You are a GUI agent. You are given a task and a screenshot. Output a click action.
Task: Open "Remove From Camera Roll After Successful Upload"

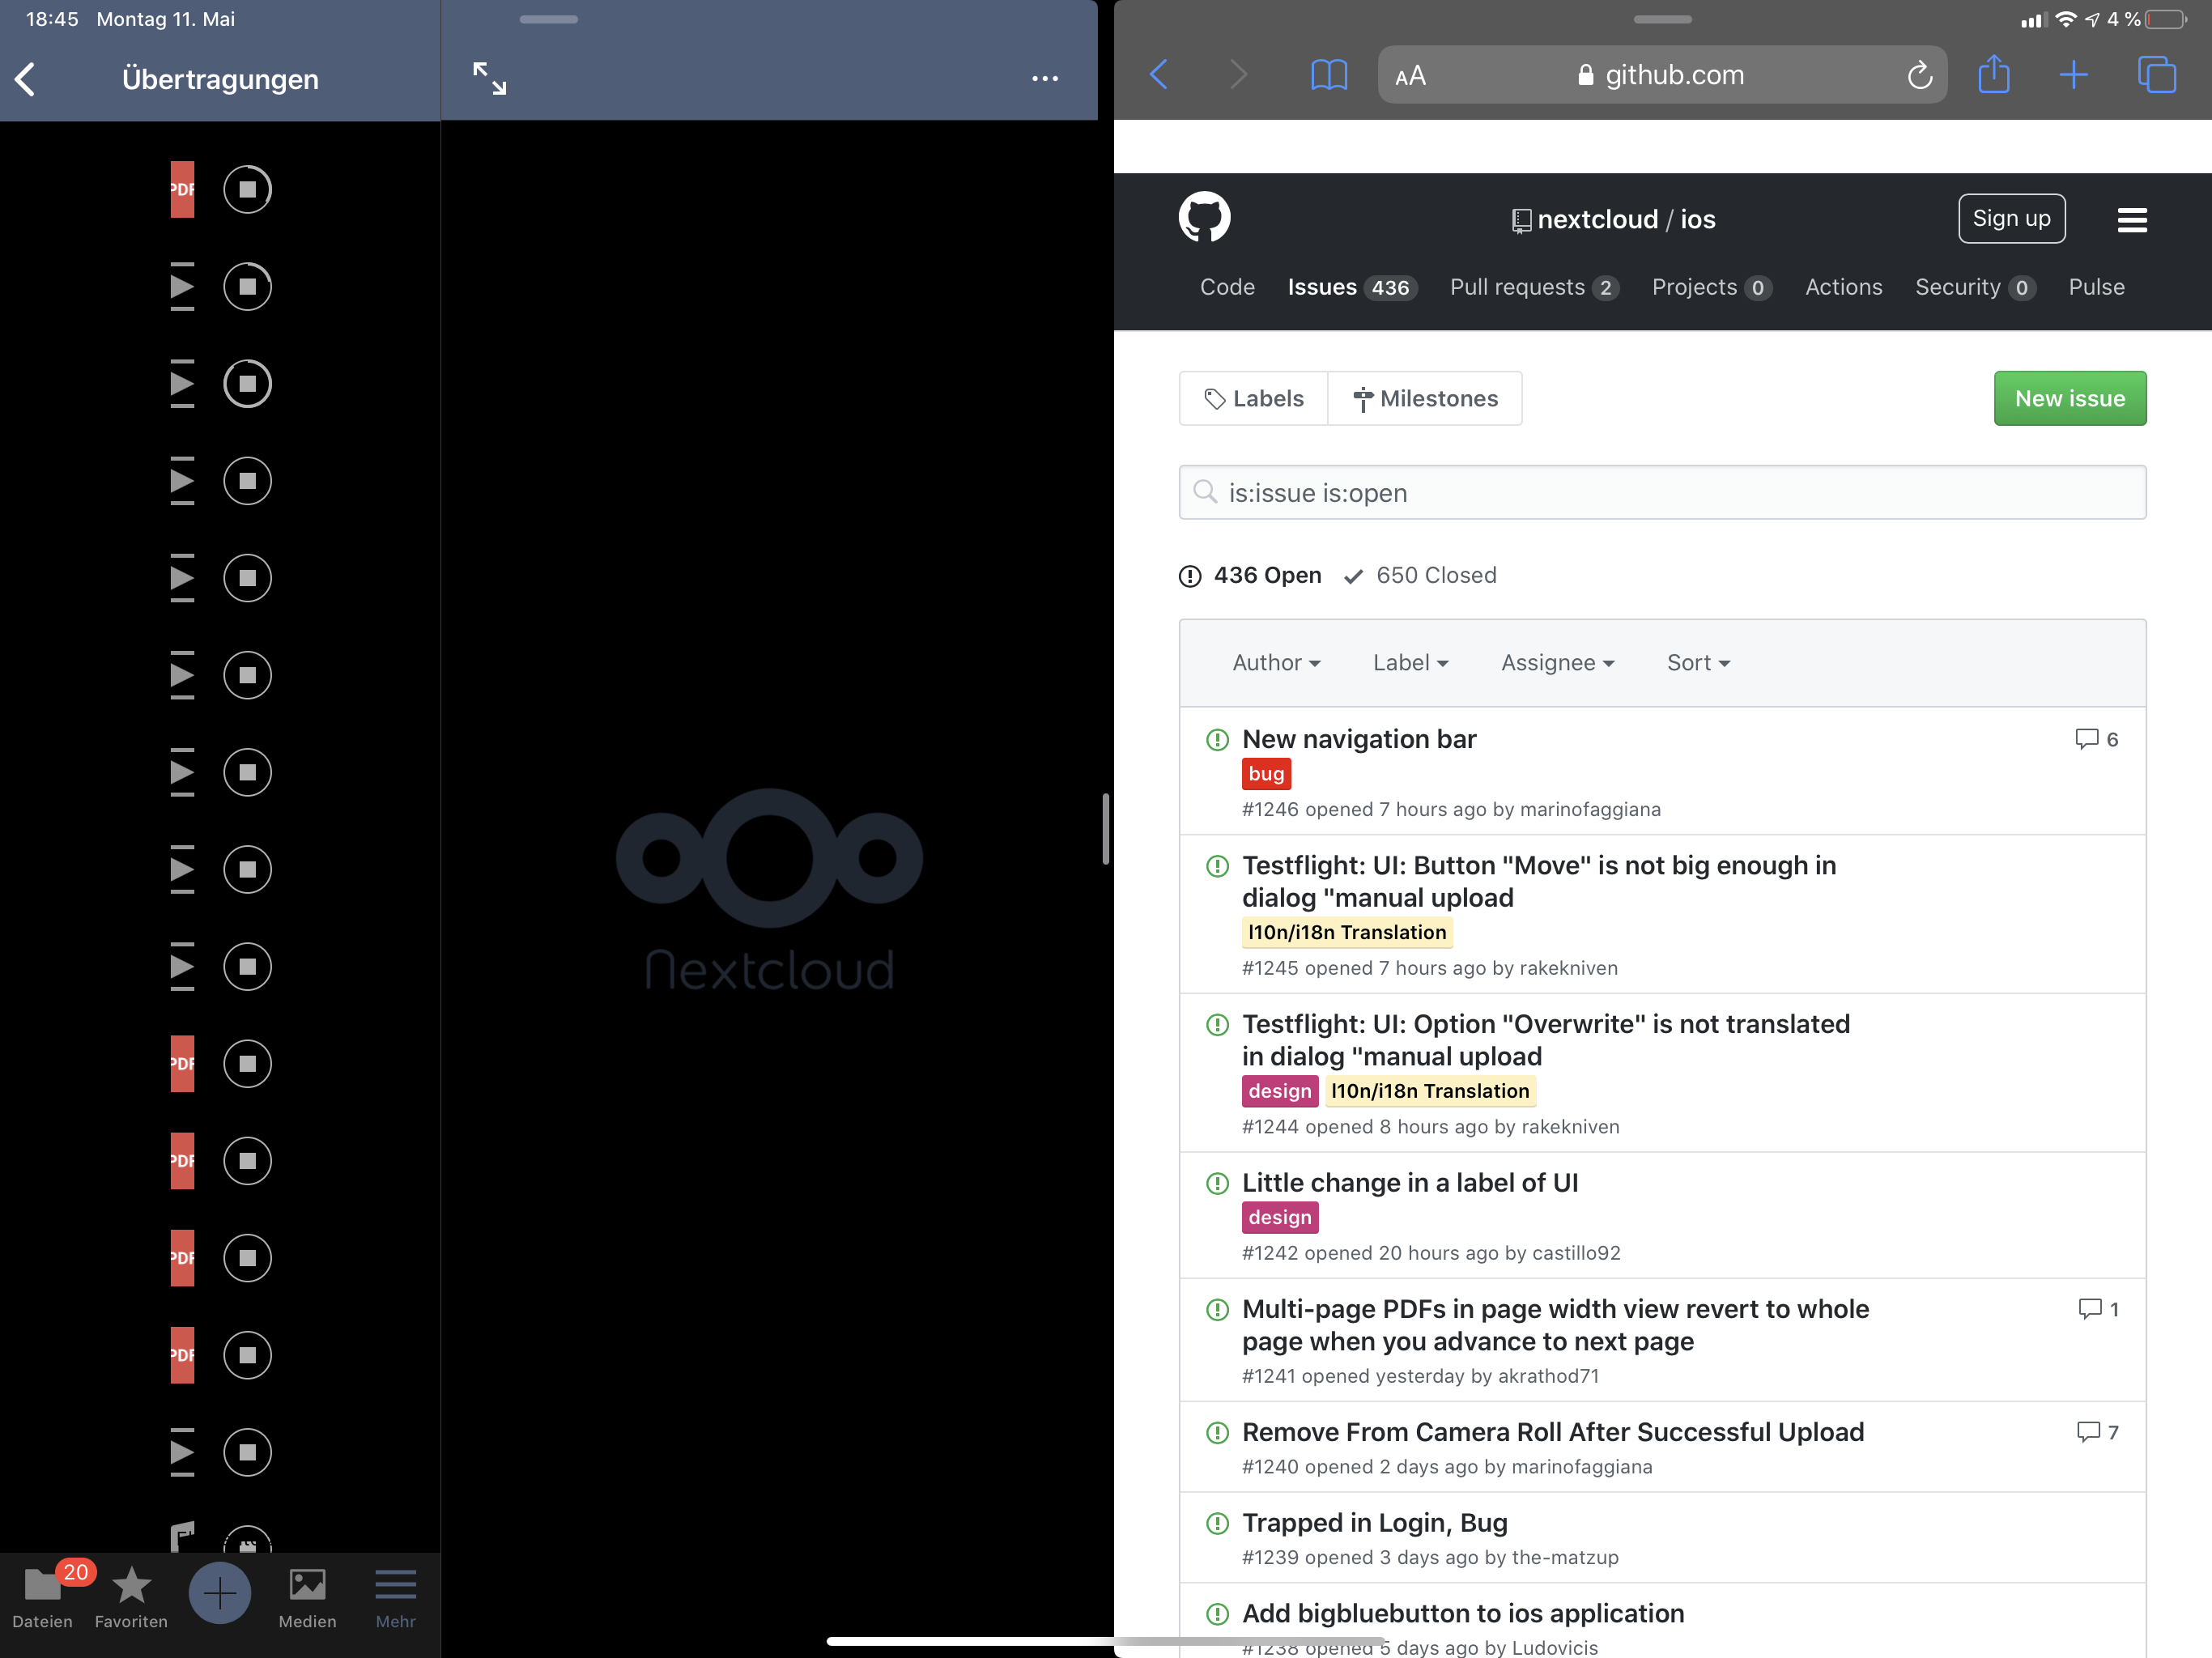1553,1432
